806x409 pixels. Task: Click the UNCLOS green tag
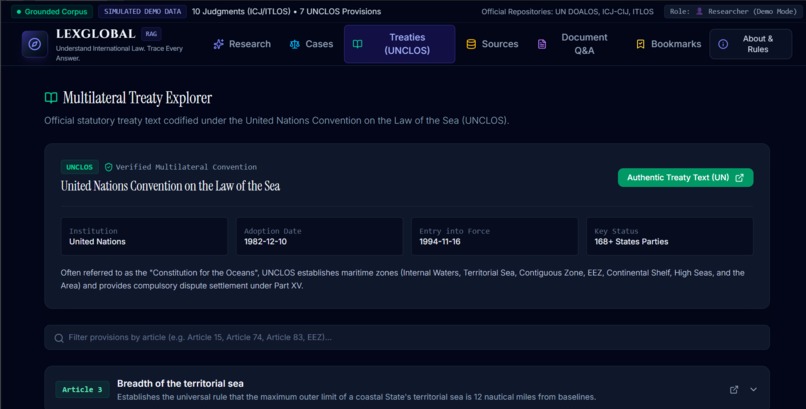tap(80, 167)
